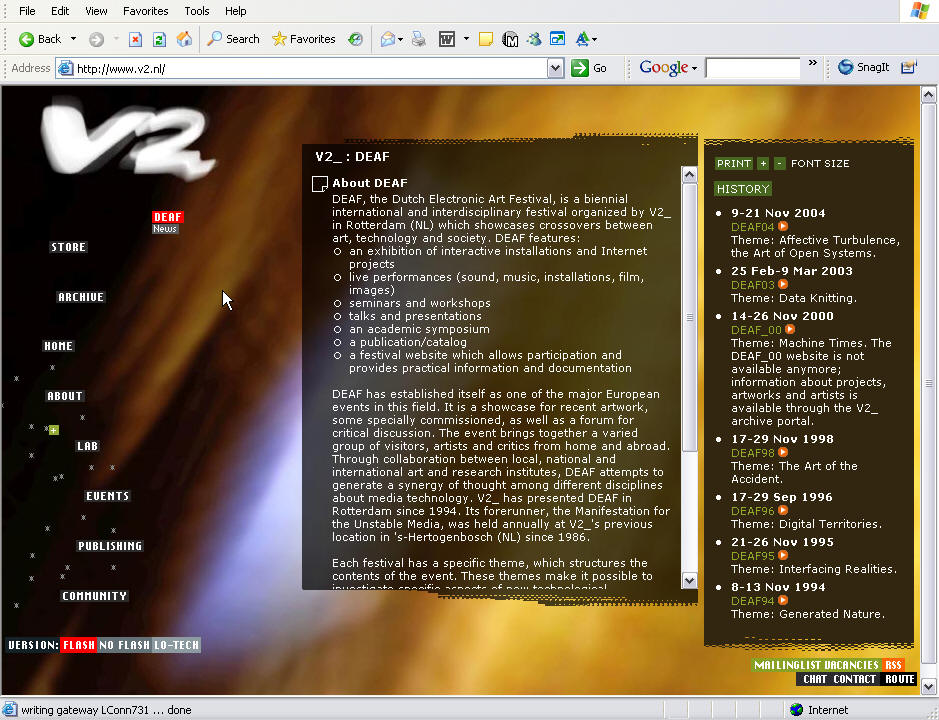Click the Refresh page icon

(x=159, y=40)
